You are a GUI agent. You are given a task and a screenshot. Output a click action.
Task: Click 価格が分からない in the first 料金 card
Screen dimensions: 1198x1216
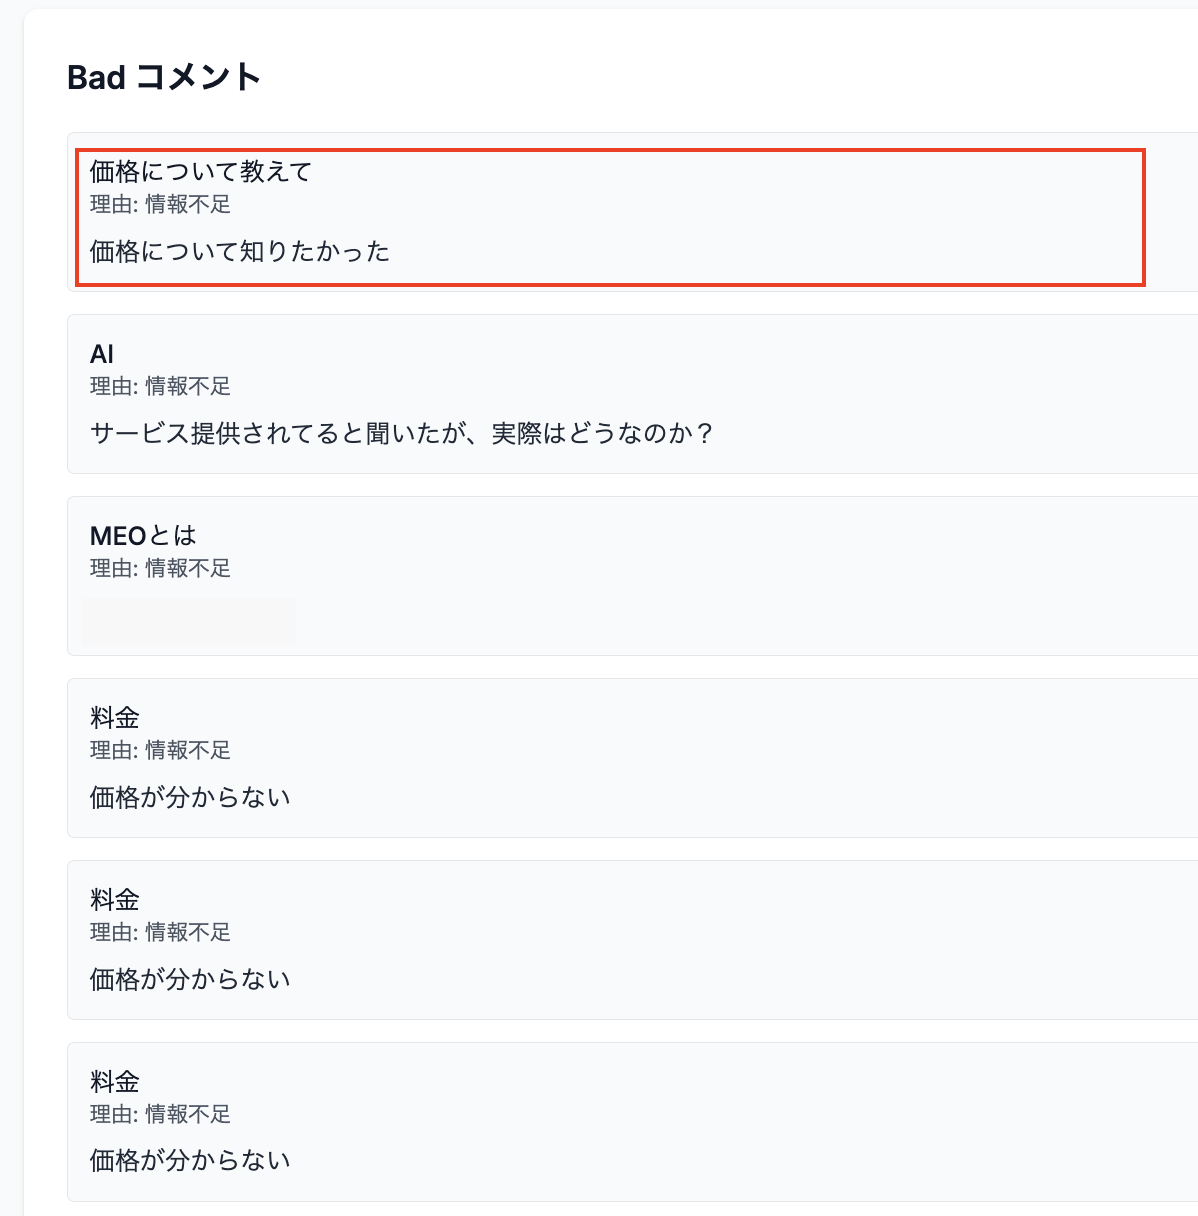(x=189, y=797)
